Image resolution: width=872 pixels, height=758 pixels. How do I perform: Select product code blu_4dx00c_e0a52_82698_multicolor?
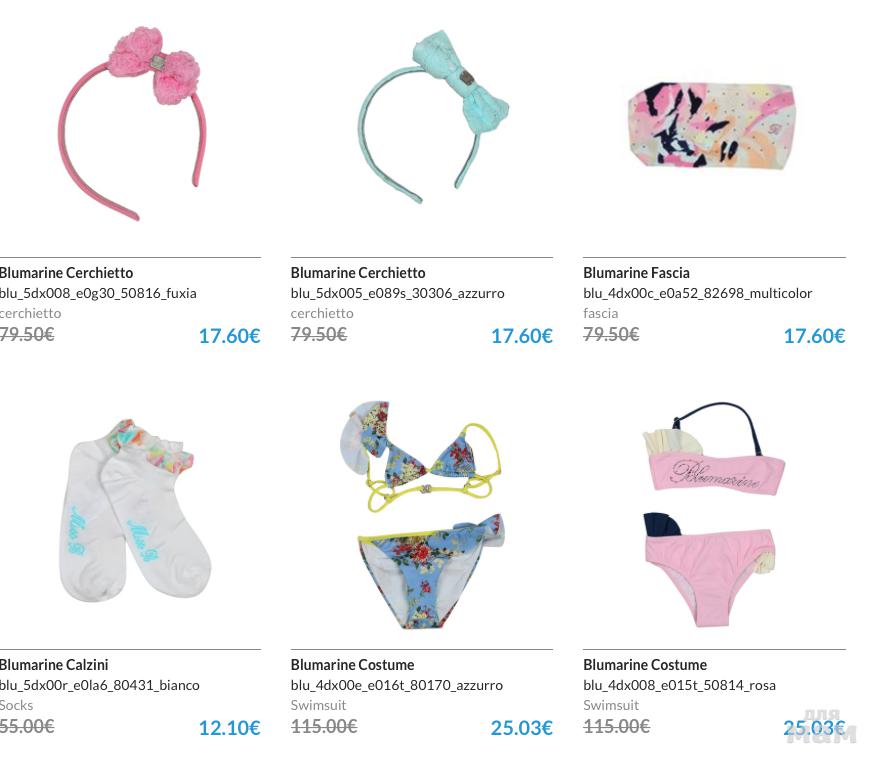(697, 293)
